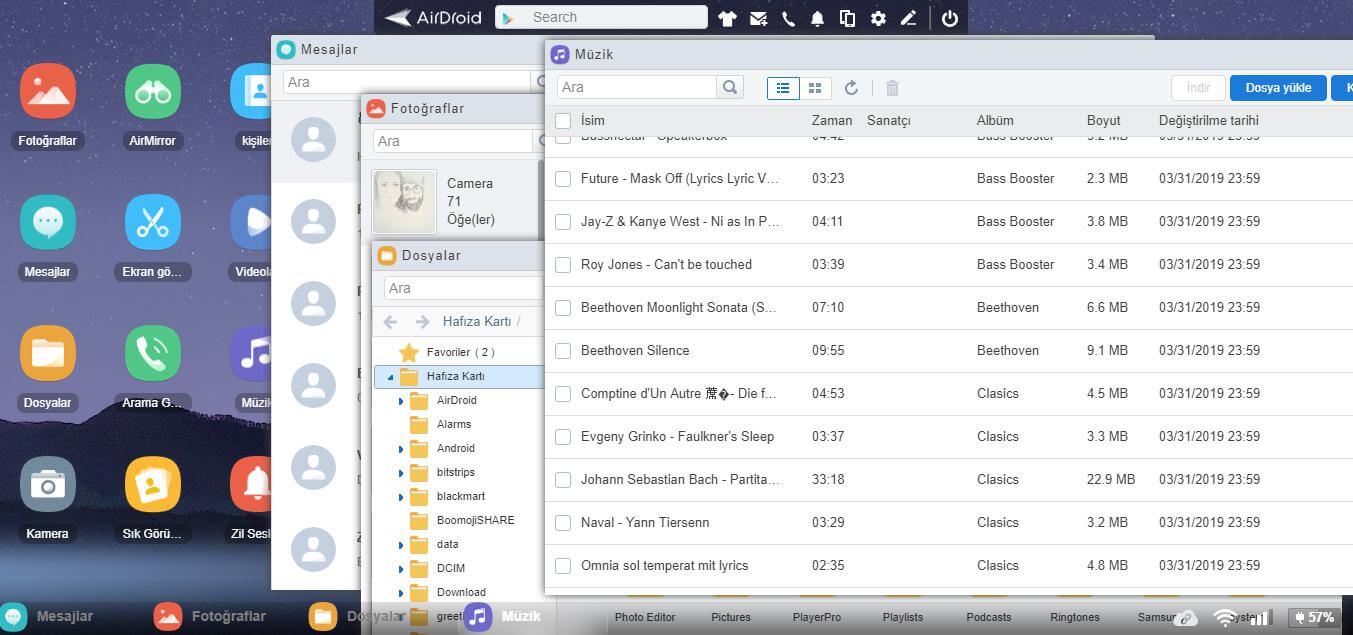
Task: Sort music by the Zaman column
Action: pos(832,120)
